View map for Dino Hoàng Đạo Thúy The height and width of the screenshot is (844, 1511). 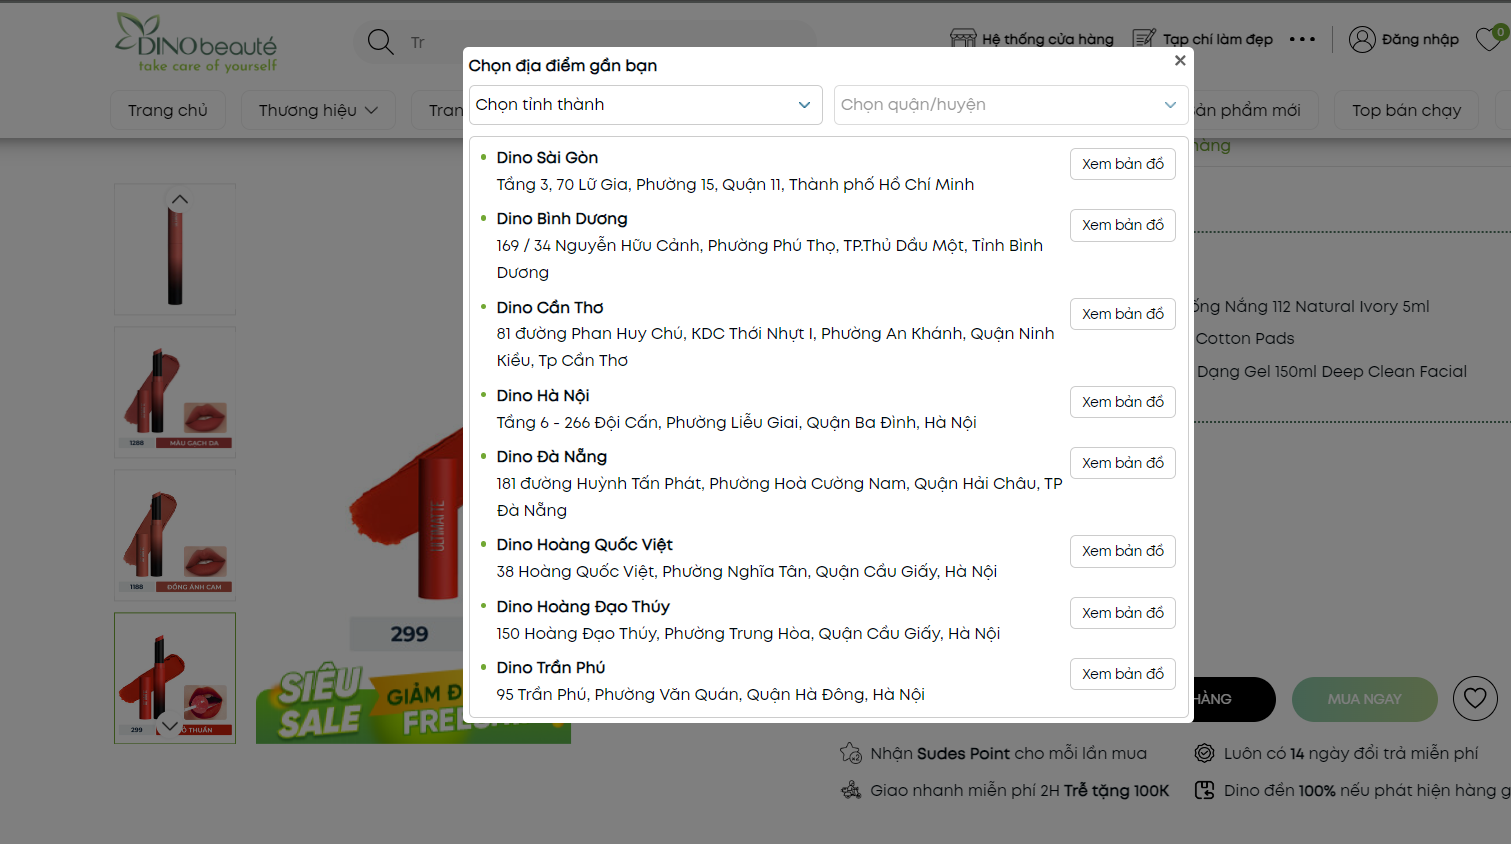pyautogui.click(x=1123, y=613)
